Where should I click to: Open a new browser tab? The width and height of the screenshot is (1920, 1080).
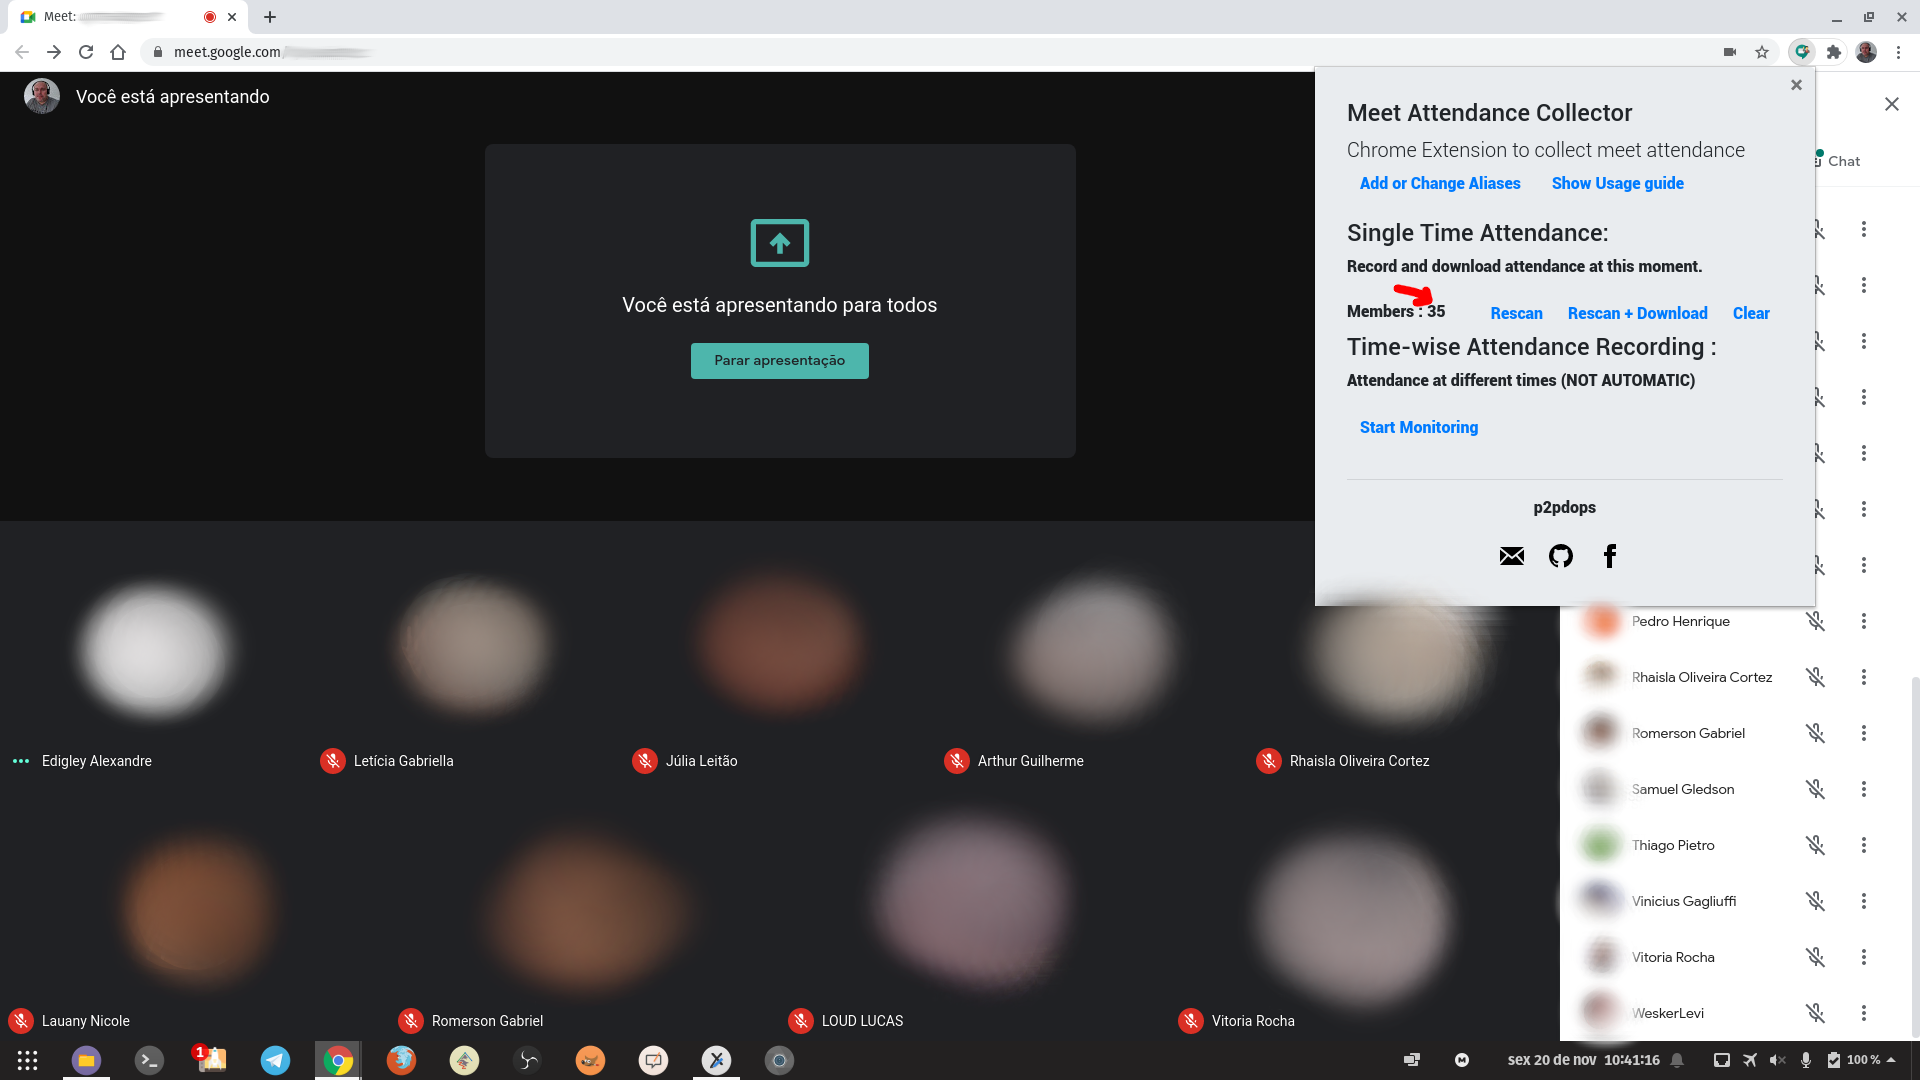click(x=270, y=17)
